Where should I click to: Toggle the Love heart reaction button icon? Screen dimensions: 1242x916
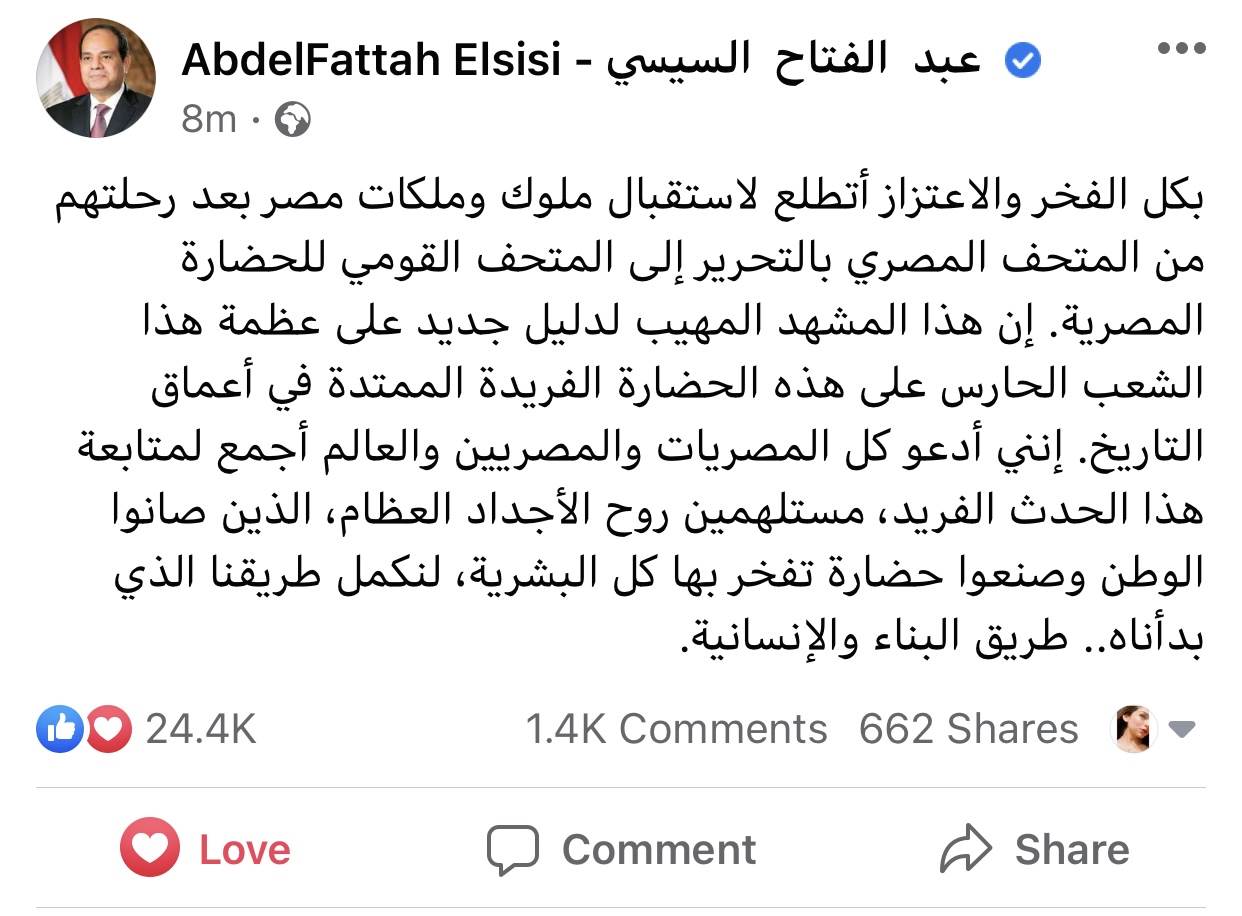pyautogui.click(x=150, y=850)
